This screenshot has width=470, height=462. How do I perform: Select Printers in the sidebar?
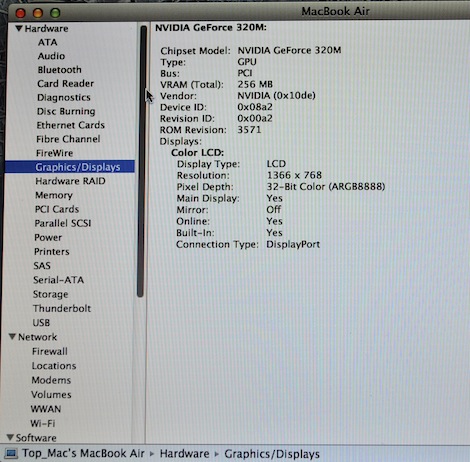coord(51,251)
